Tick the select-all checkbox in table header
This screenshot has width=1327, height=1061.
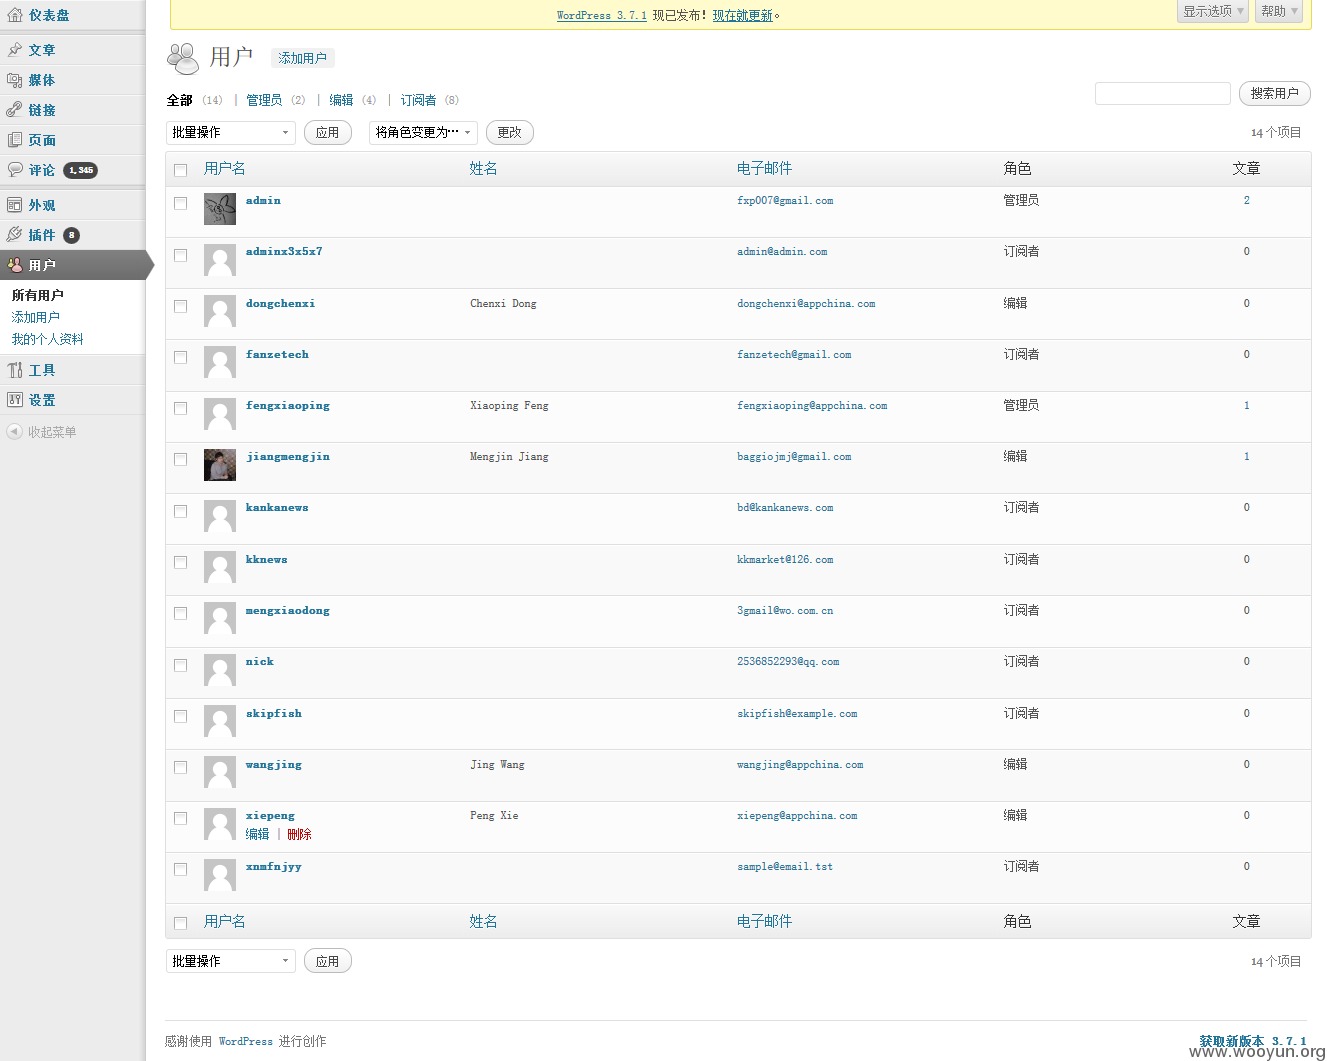pyautogui.click(x=181, y=170)
